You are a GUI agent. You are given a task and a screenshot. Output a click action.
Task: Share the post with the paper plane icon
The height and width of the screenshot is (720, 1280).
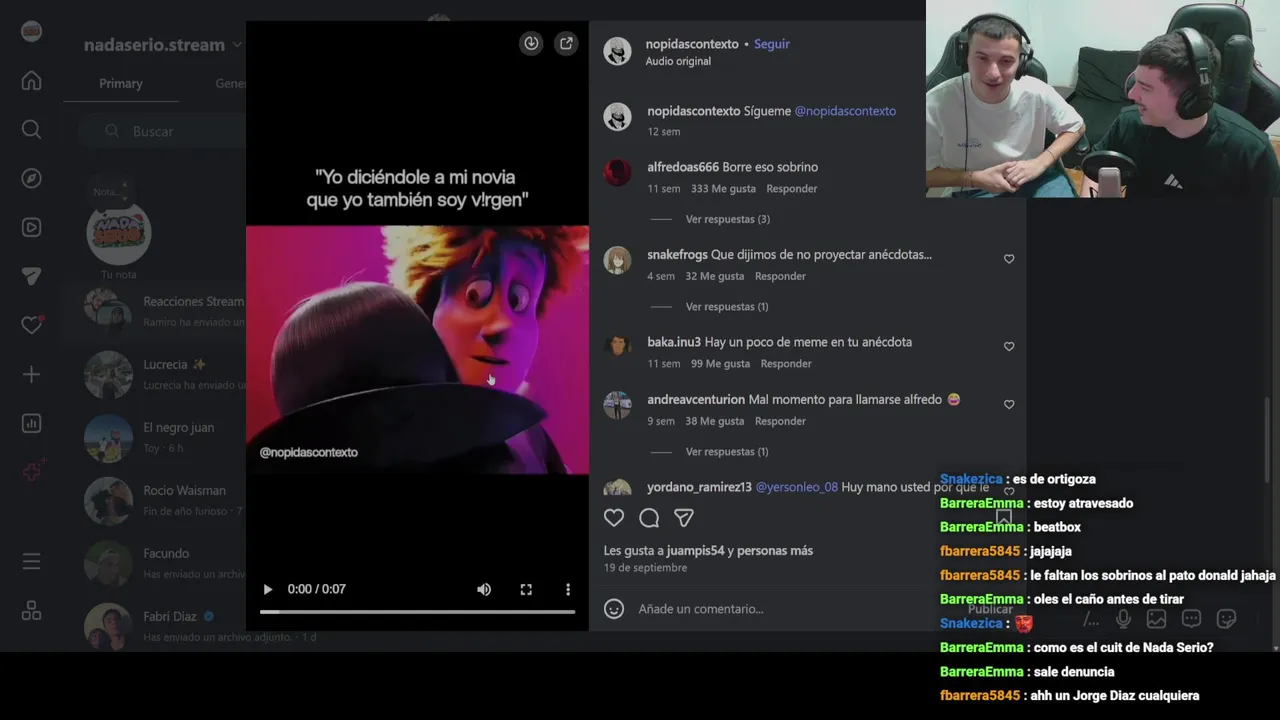684,518
